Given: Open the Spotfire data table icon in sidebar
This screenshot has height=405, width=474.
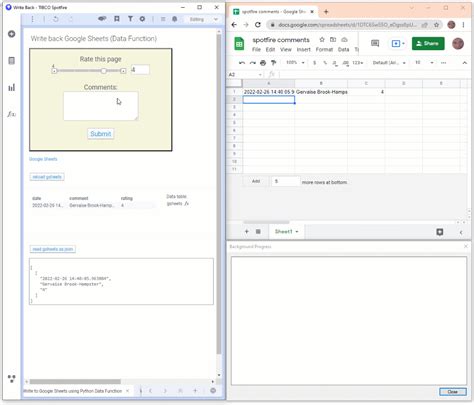Looking at the screenshot, I should pos(12,61).
